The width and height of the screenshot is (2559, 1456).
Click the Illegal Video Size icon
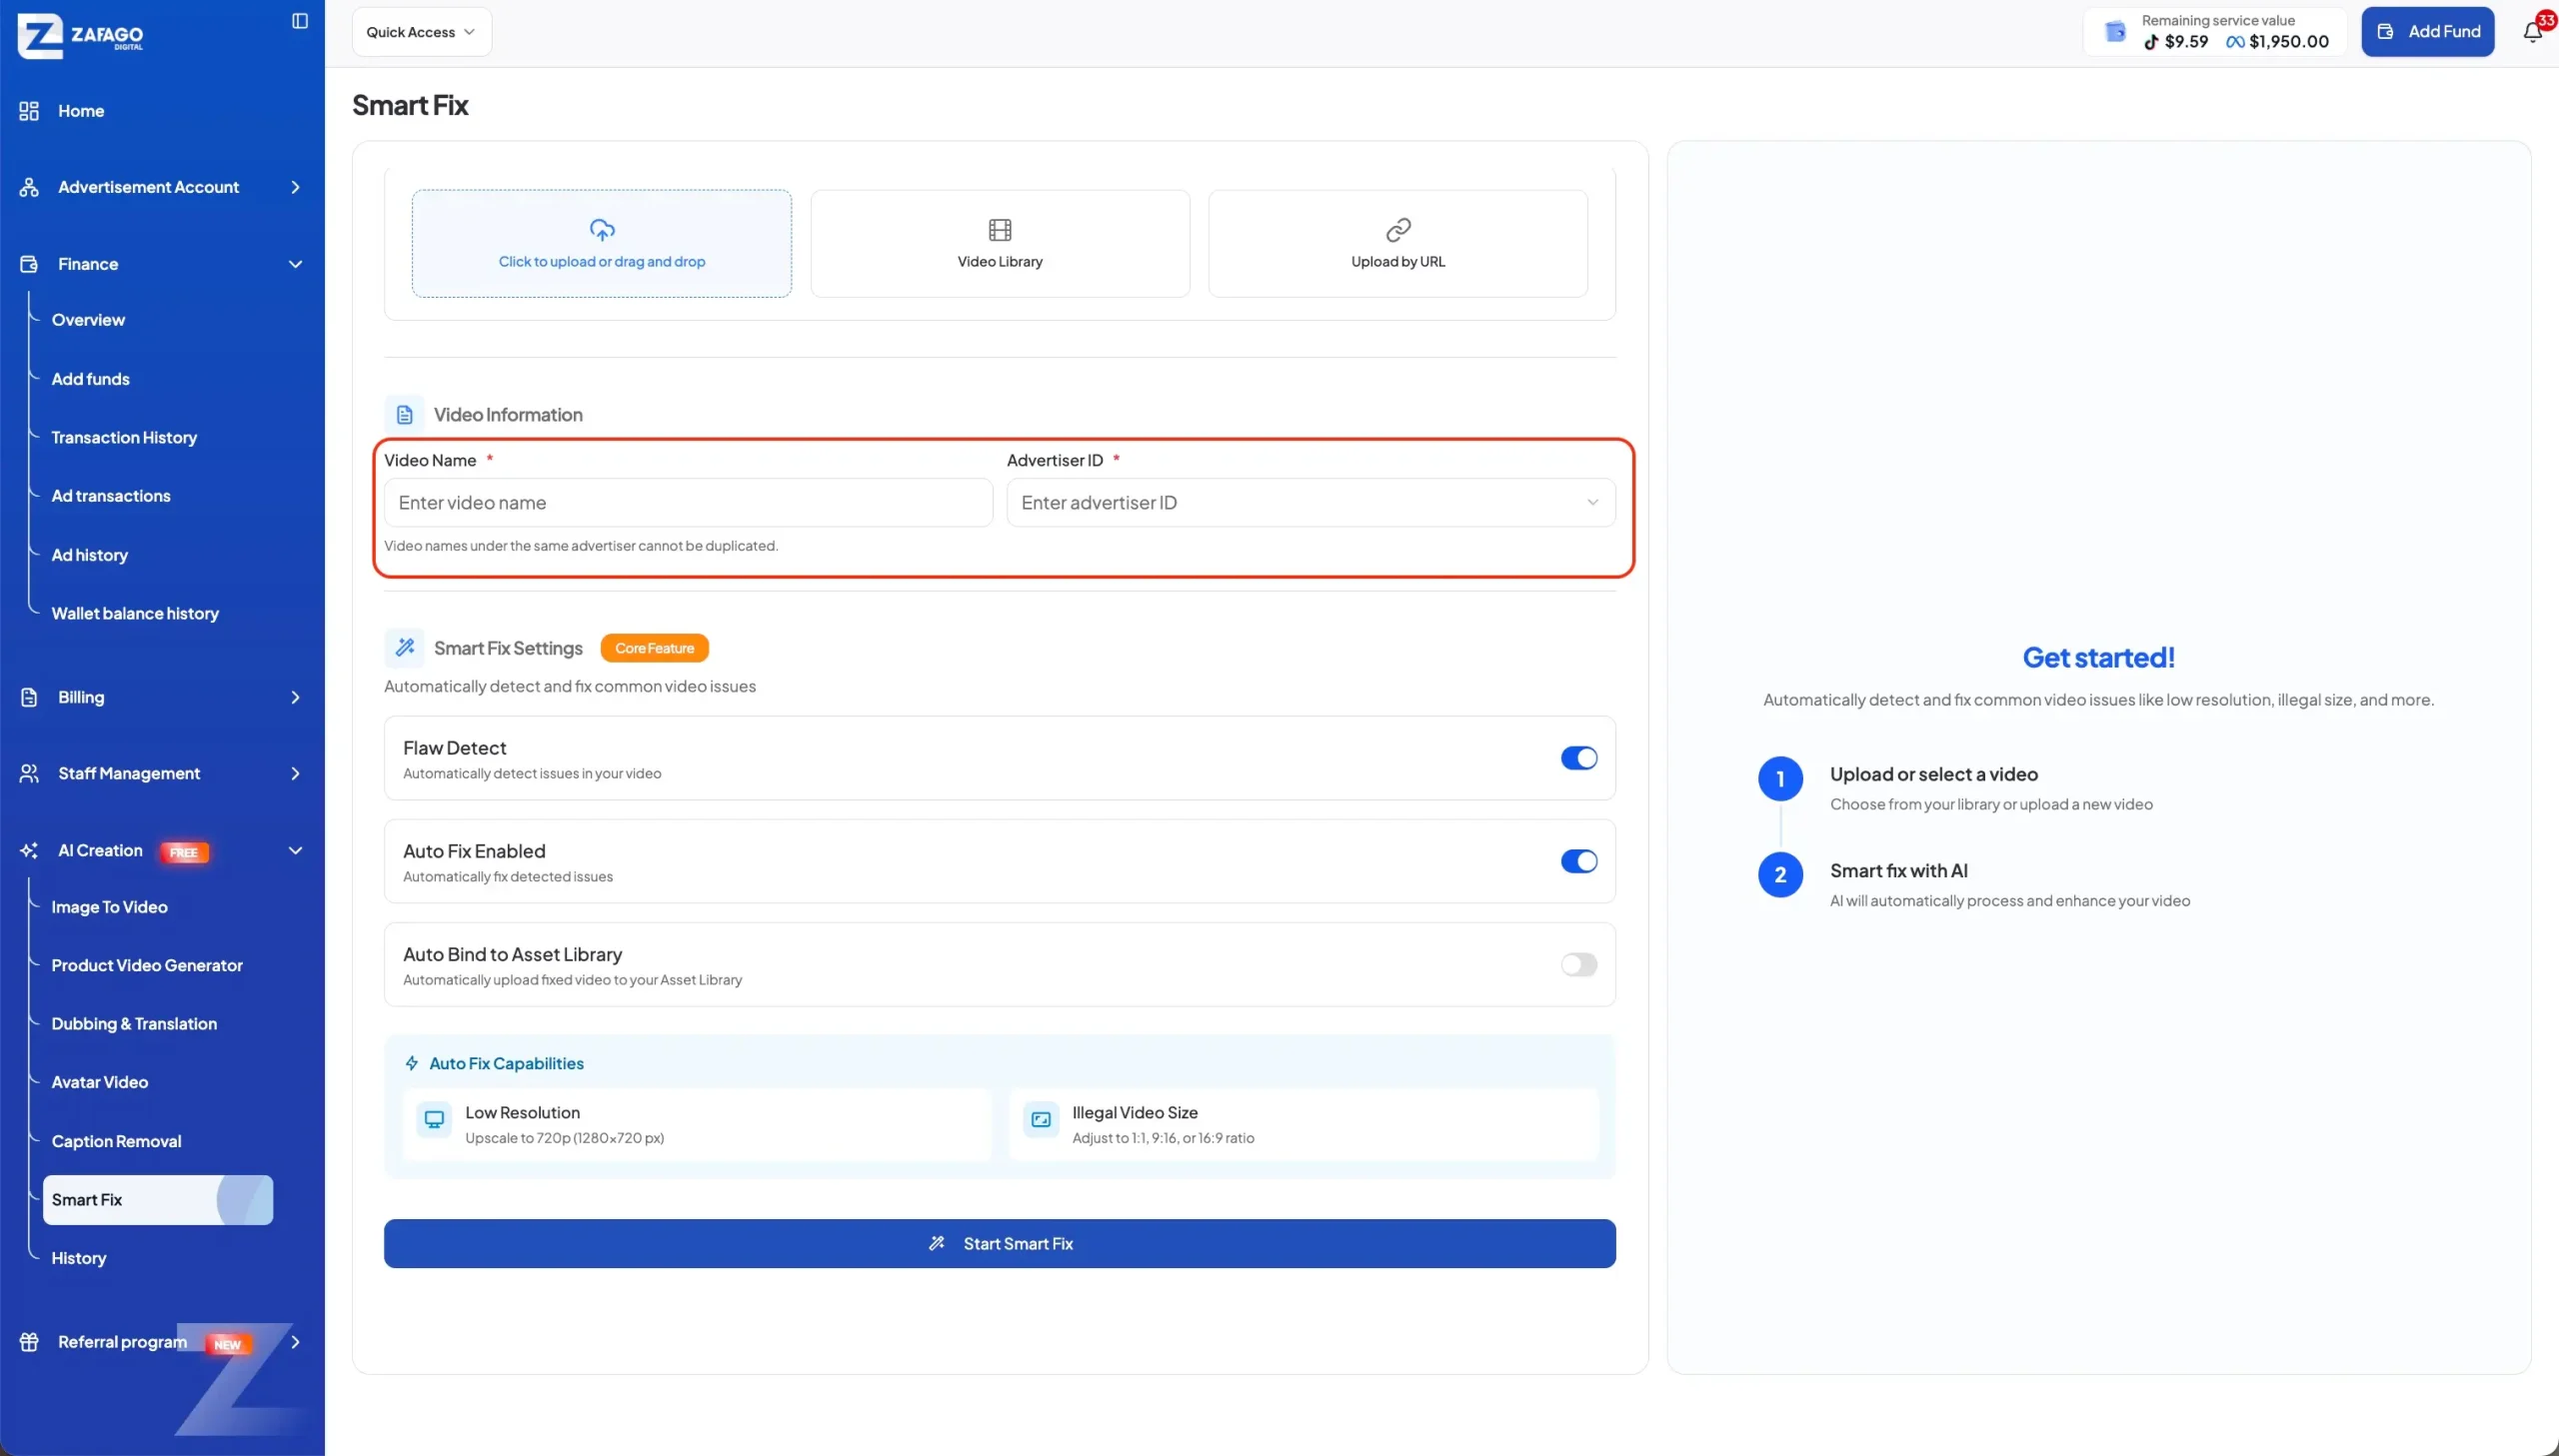1041,1120
